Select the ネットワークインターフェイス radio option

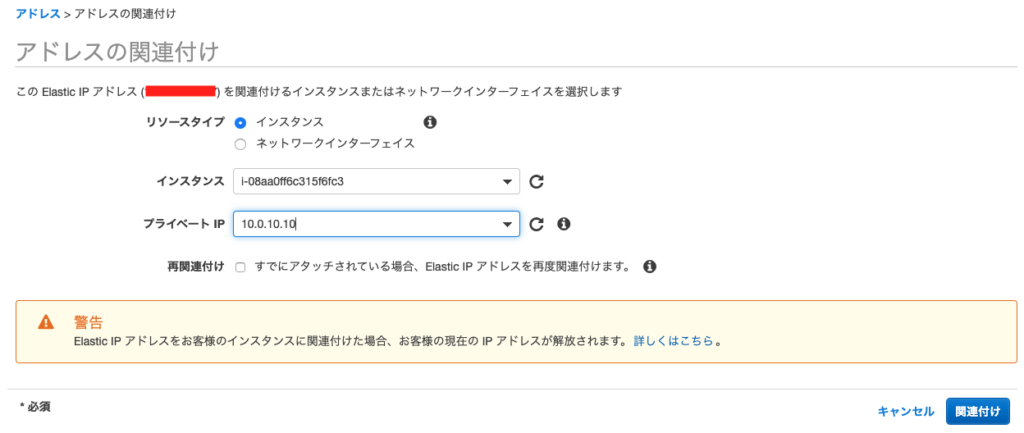click(240, 143)
